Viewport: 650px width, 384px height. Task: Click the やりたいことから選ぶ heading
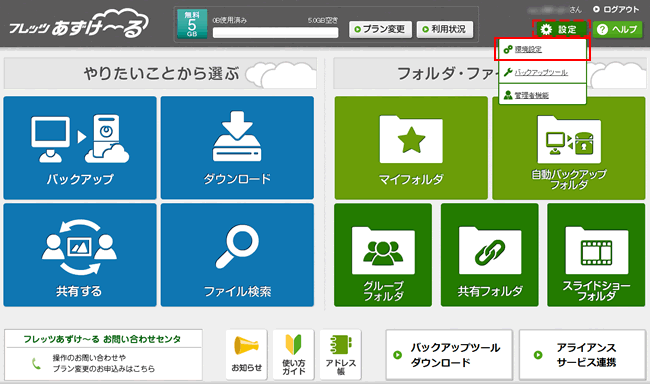click(x=161, y=73)
